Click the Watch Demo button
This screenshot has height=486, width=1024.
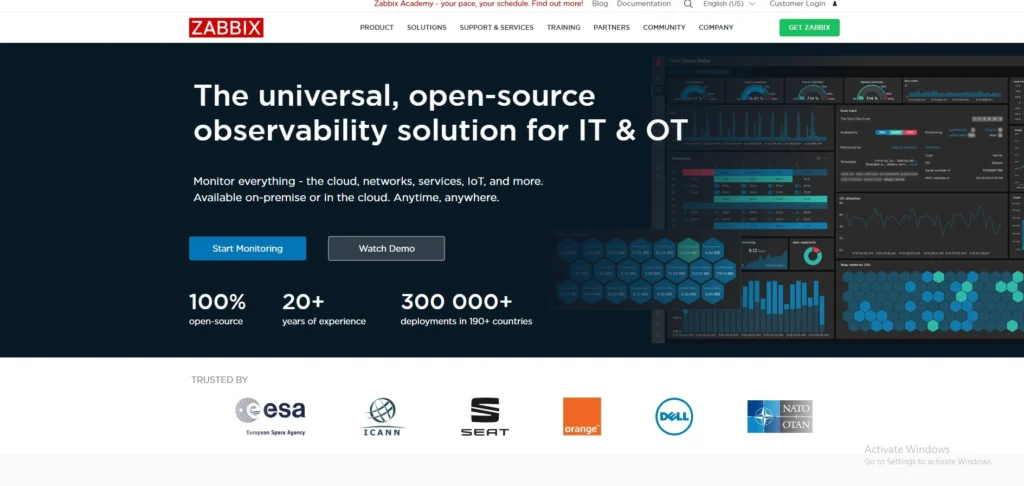click(x=386, y=248)
